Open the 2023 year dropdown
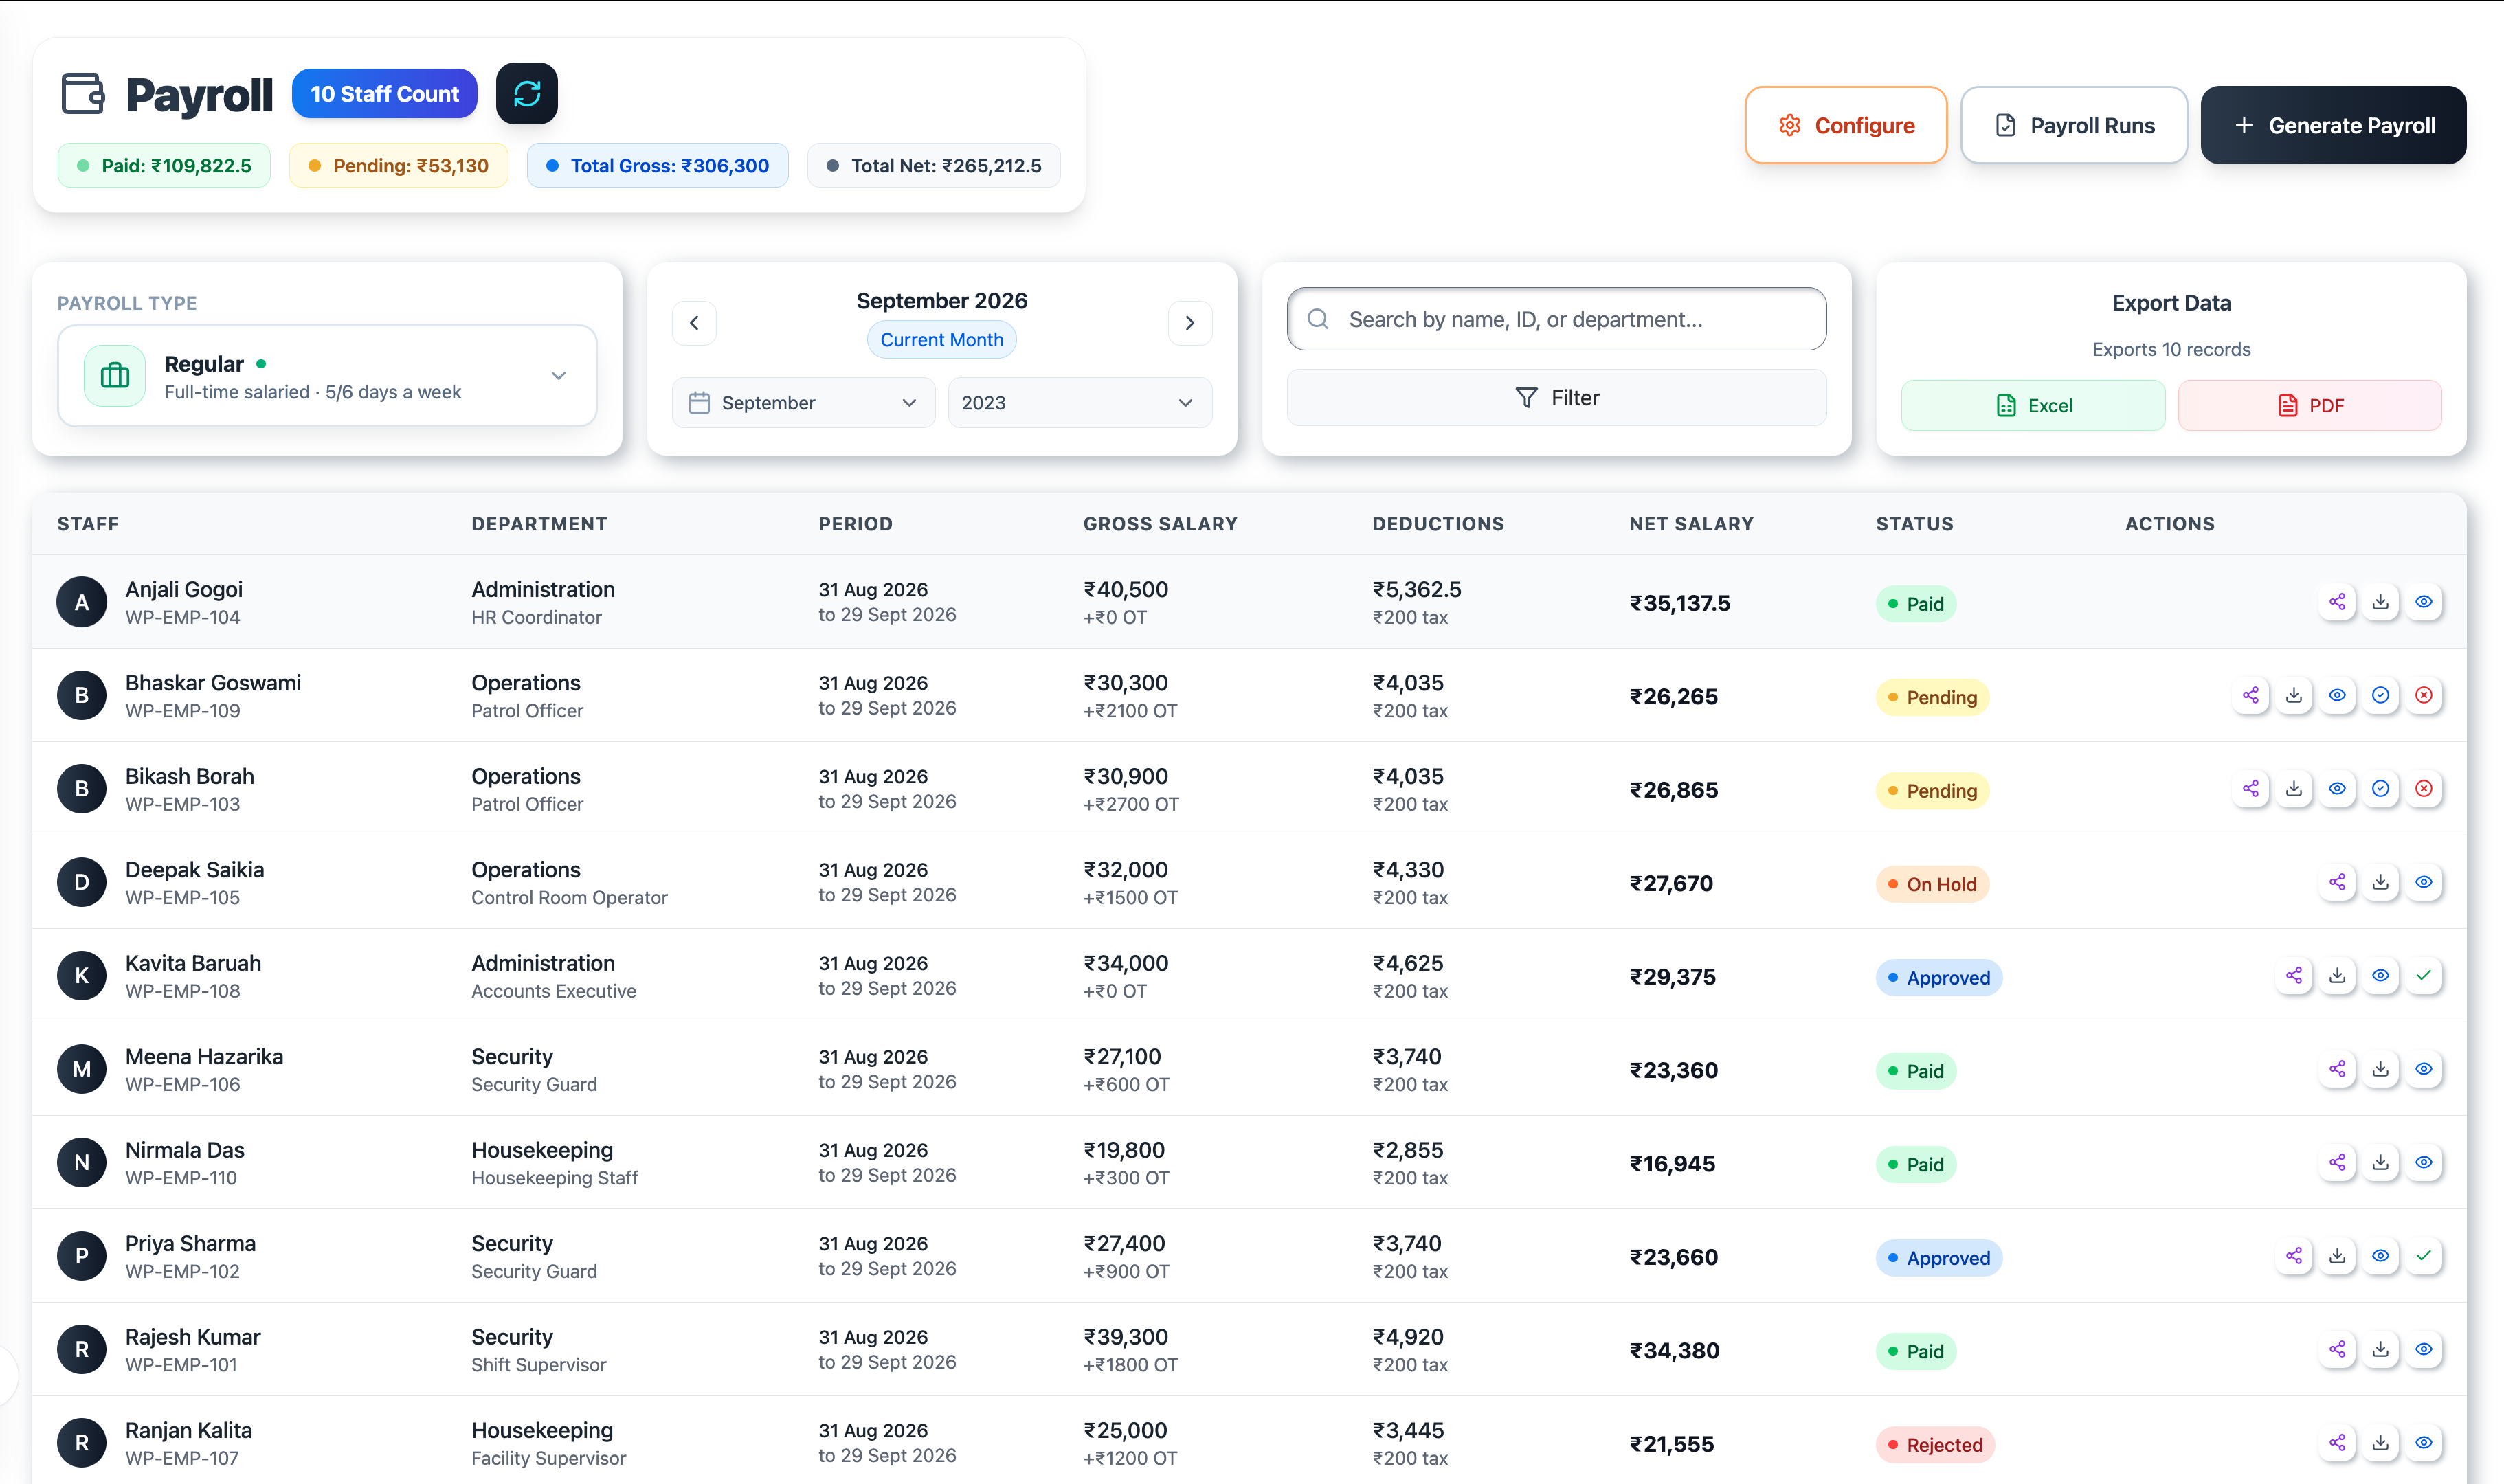 [x=1080, y=403]
